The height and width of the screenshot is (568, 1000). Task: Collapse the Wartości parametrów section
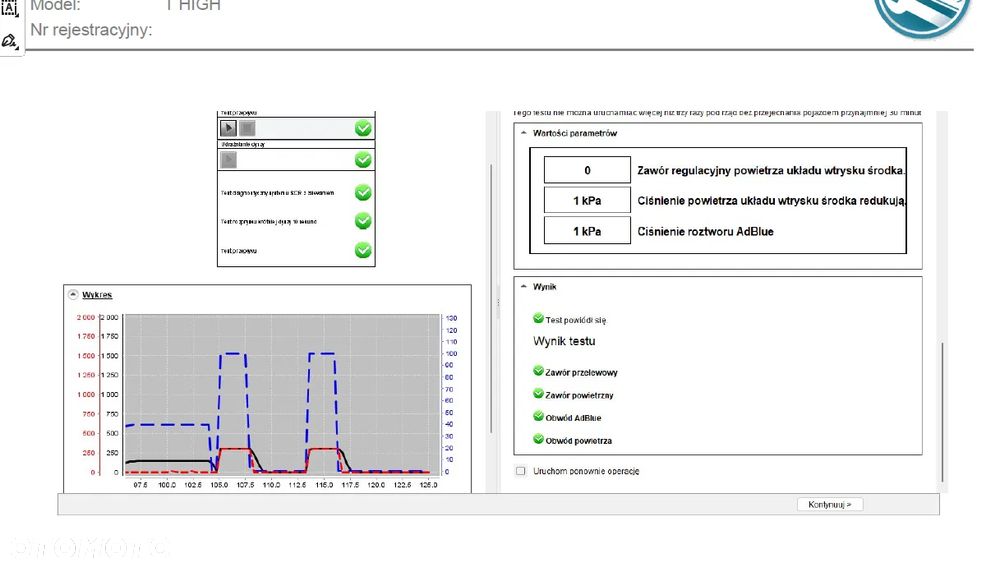click(524, 133)
